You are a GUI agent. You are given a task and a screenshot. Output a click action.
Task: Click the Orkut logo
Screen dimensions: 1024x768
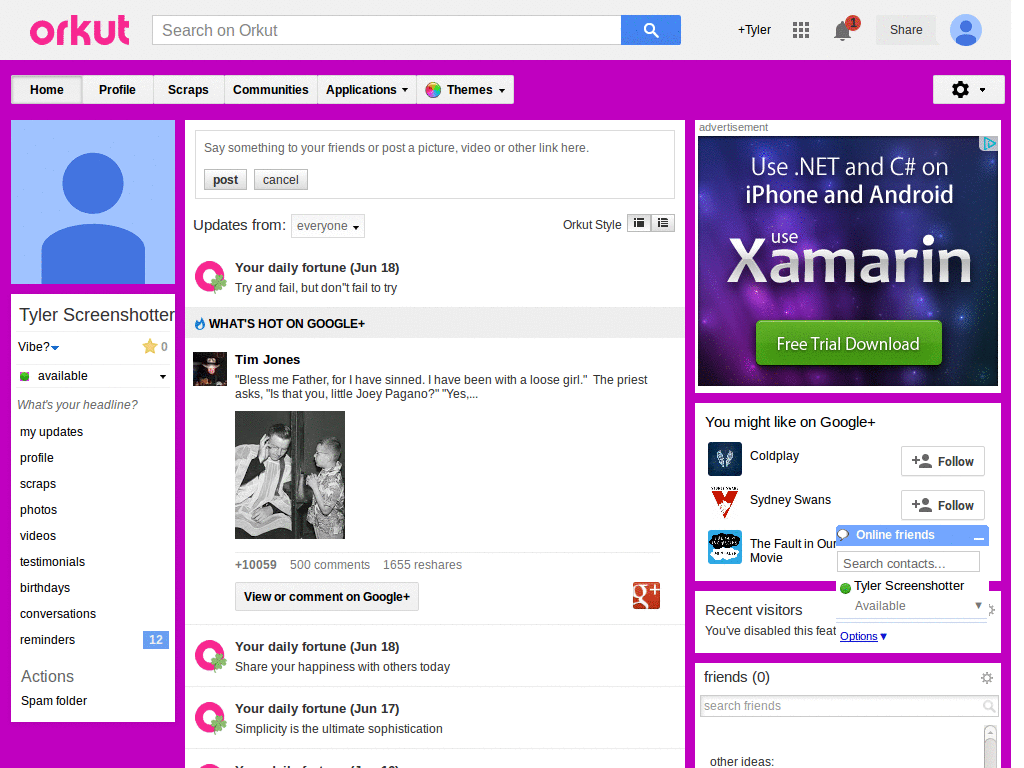pyautogui.click(x=80, y=30)
